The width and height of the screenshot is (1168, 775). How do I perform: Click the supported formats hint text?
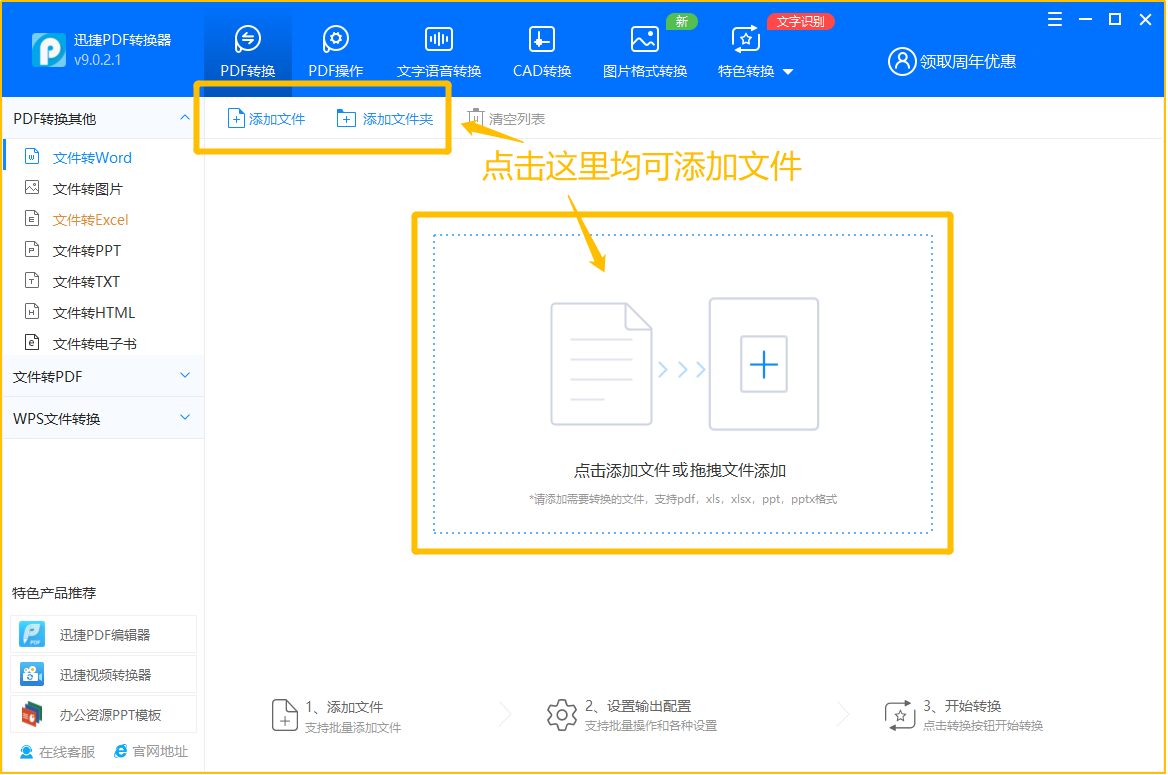pyautogui.click(x=683, y=499)
